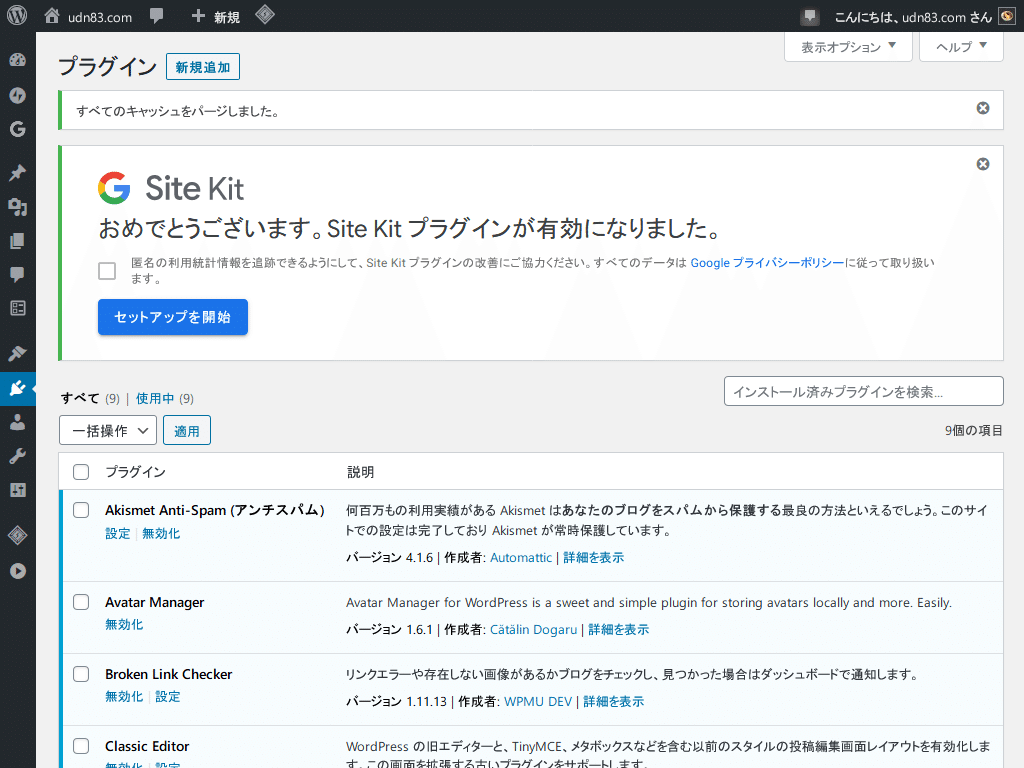The width and height of the screenshot is (1024, 768).
Task: Click the Google G Site Kit logo
Action: tap(114, 188)
